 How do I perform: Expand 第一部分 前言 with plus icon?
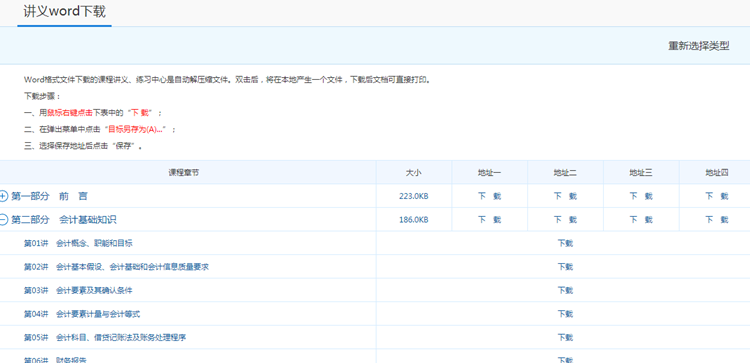coord(3,196)
